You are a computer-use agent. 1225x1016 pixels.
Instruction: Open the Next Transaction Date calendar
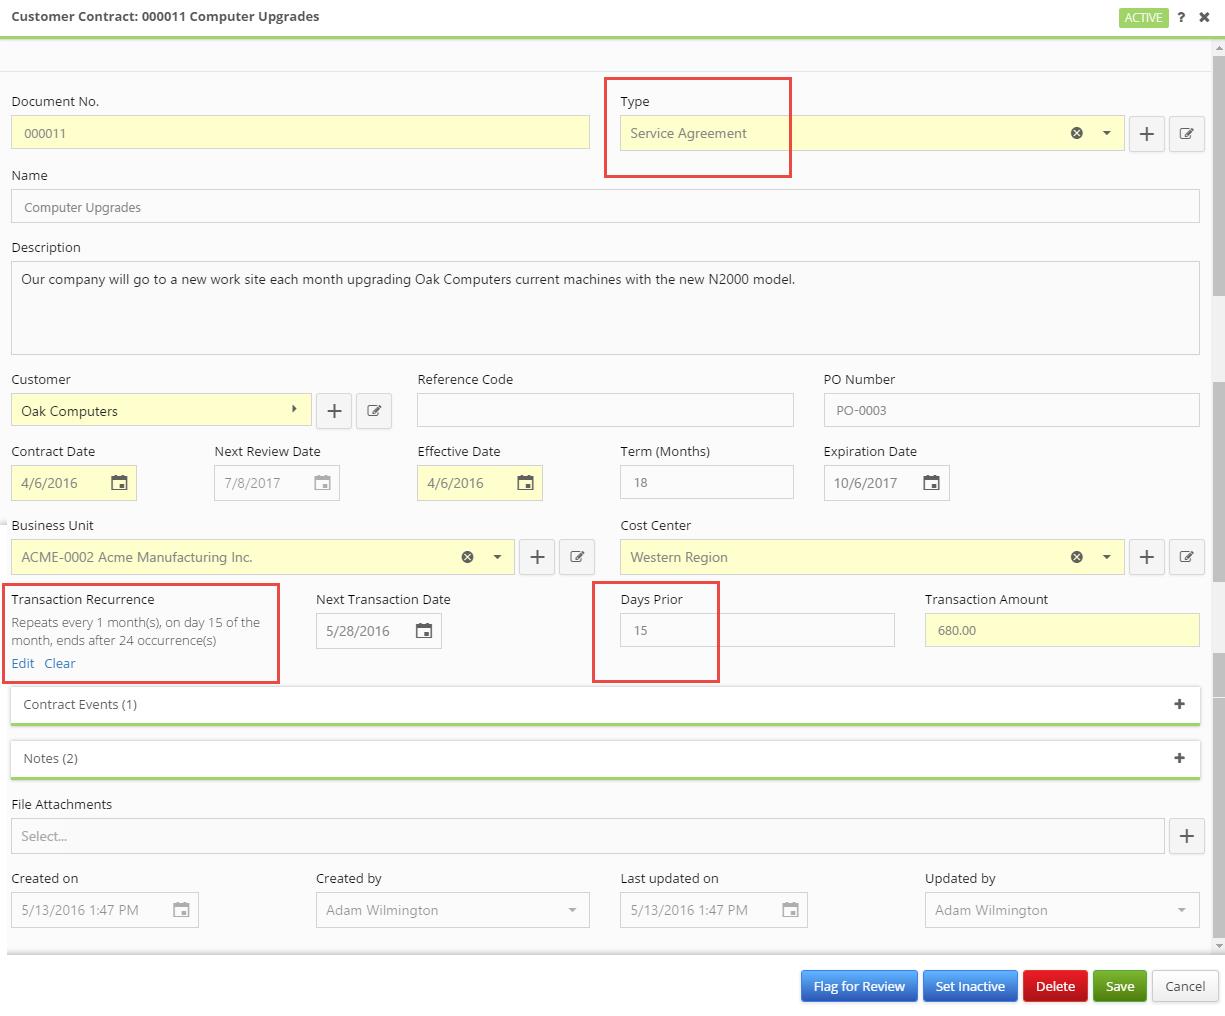point(422,630)
